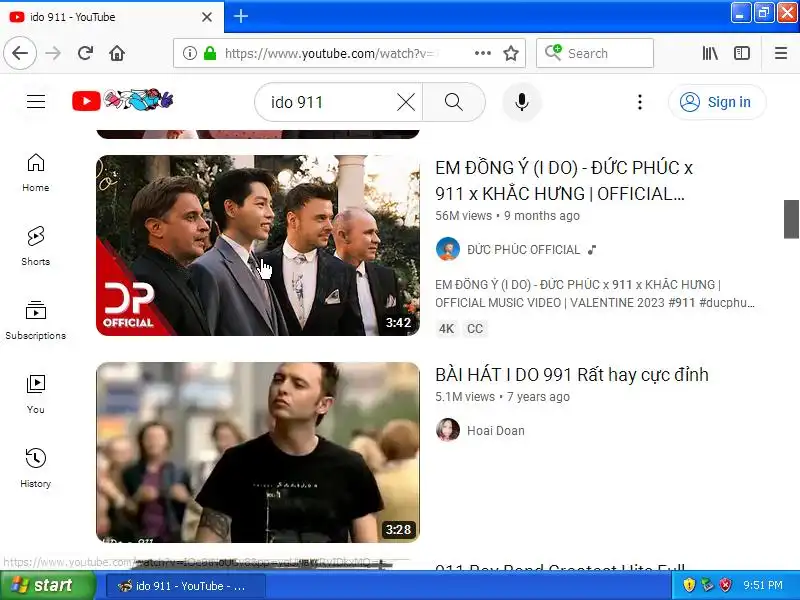Click the Sign in button
The width and height of the screenshot is (800, 600).
click(717, 102)
